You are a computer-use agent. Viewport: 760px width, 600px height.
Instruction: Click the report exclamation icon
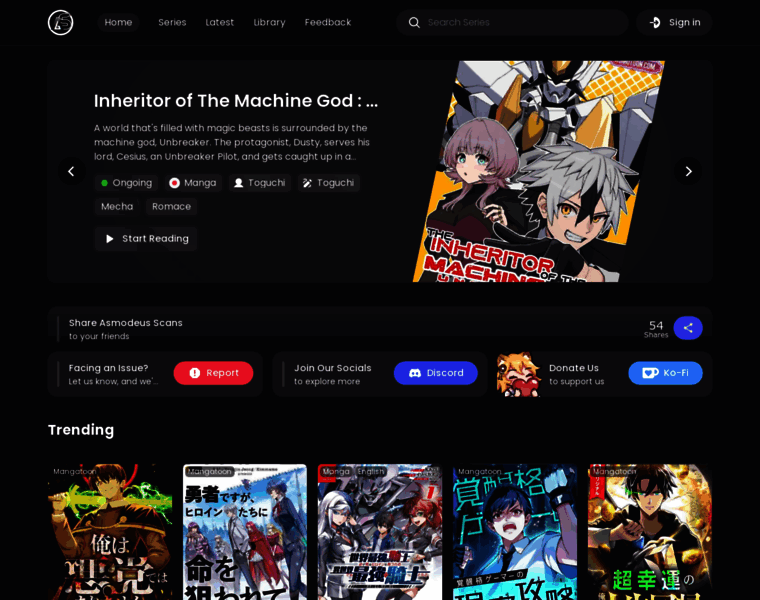pos(194,373)
